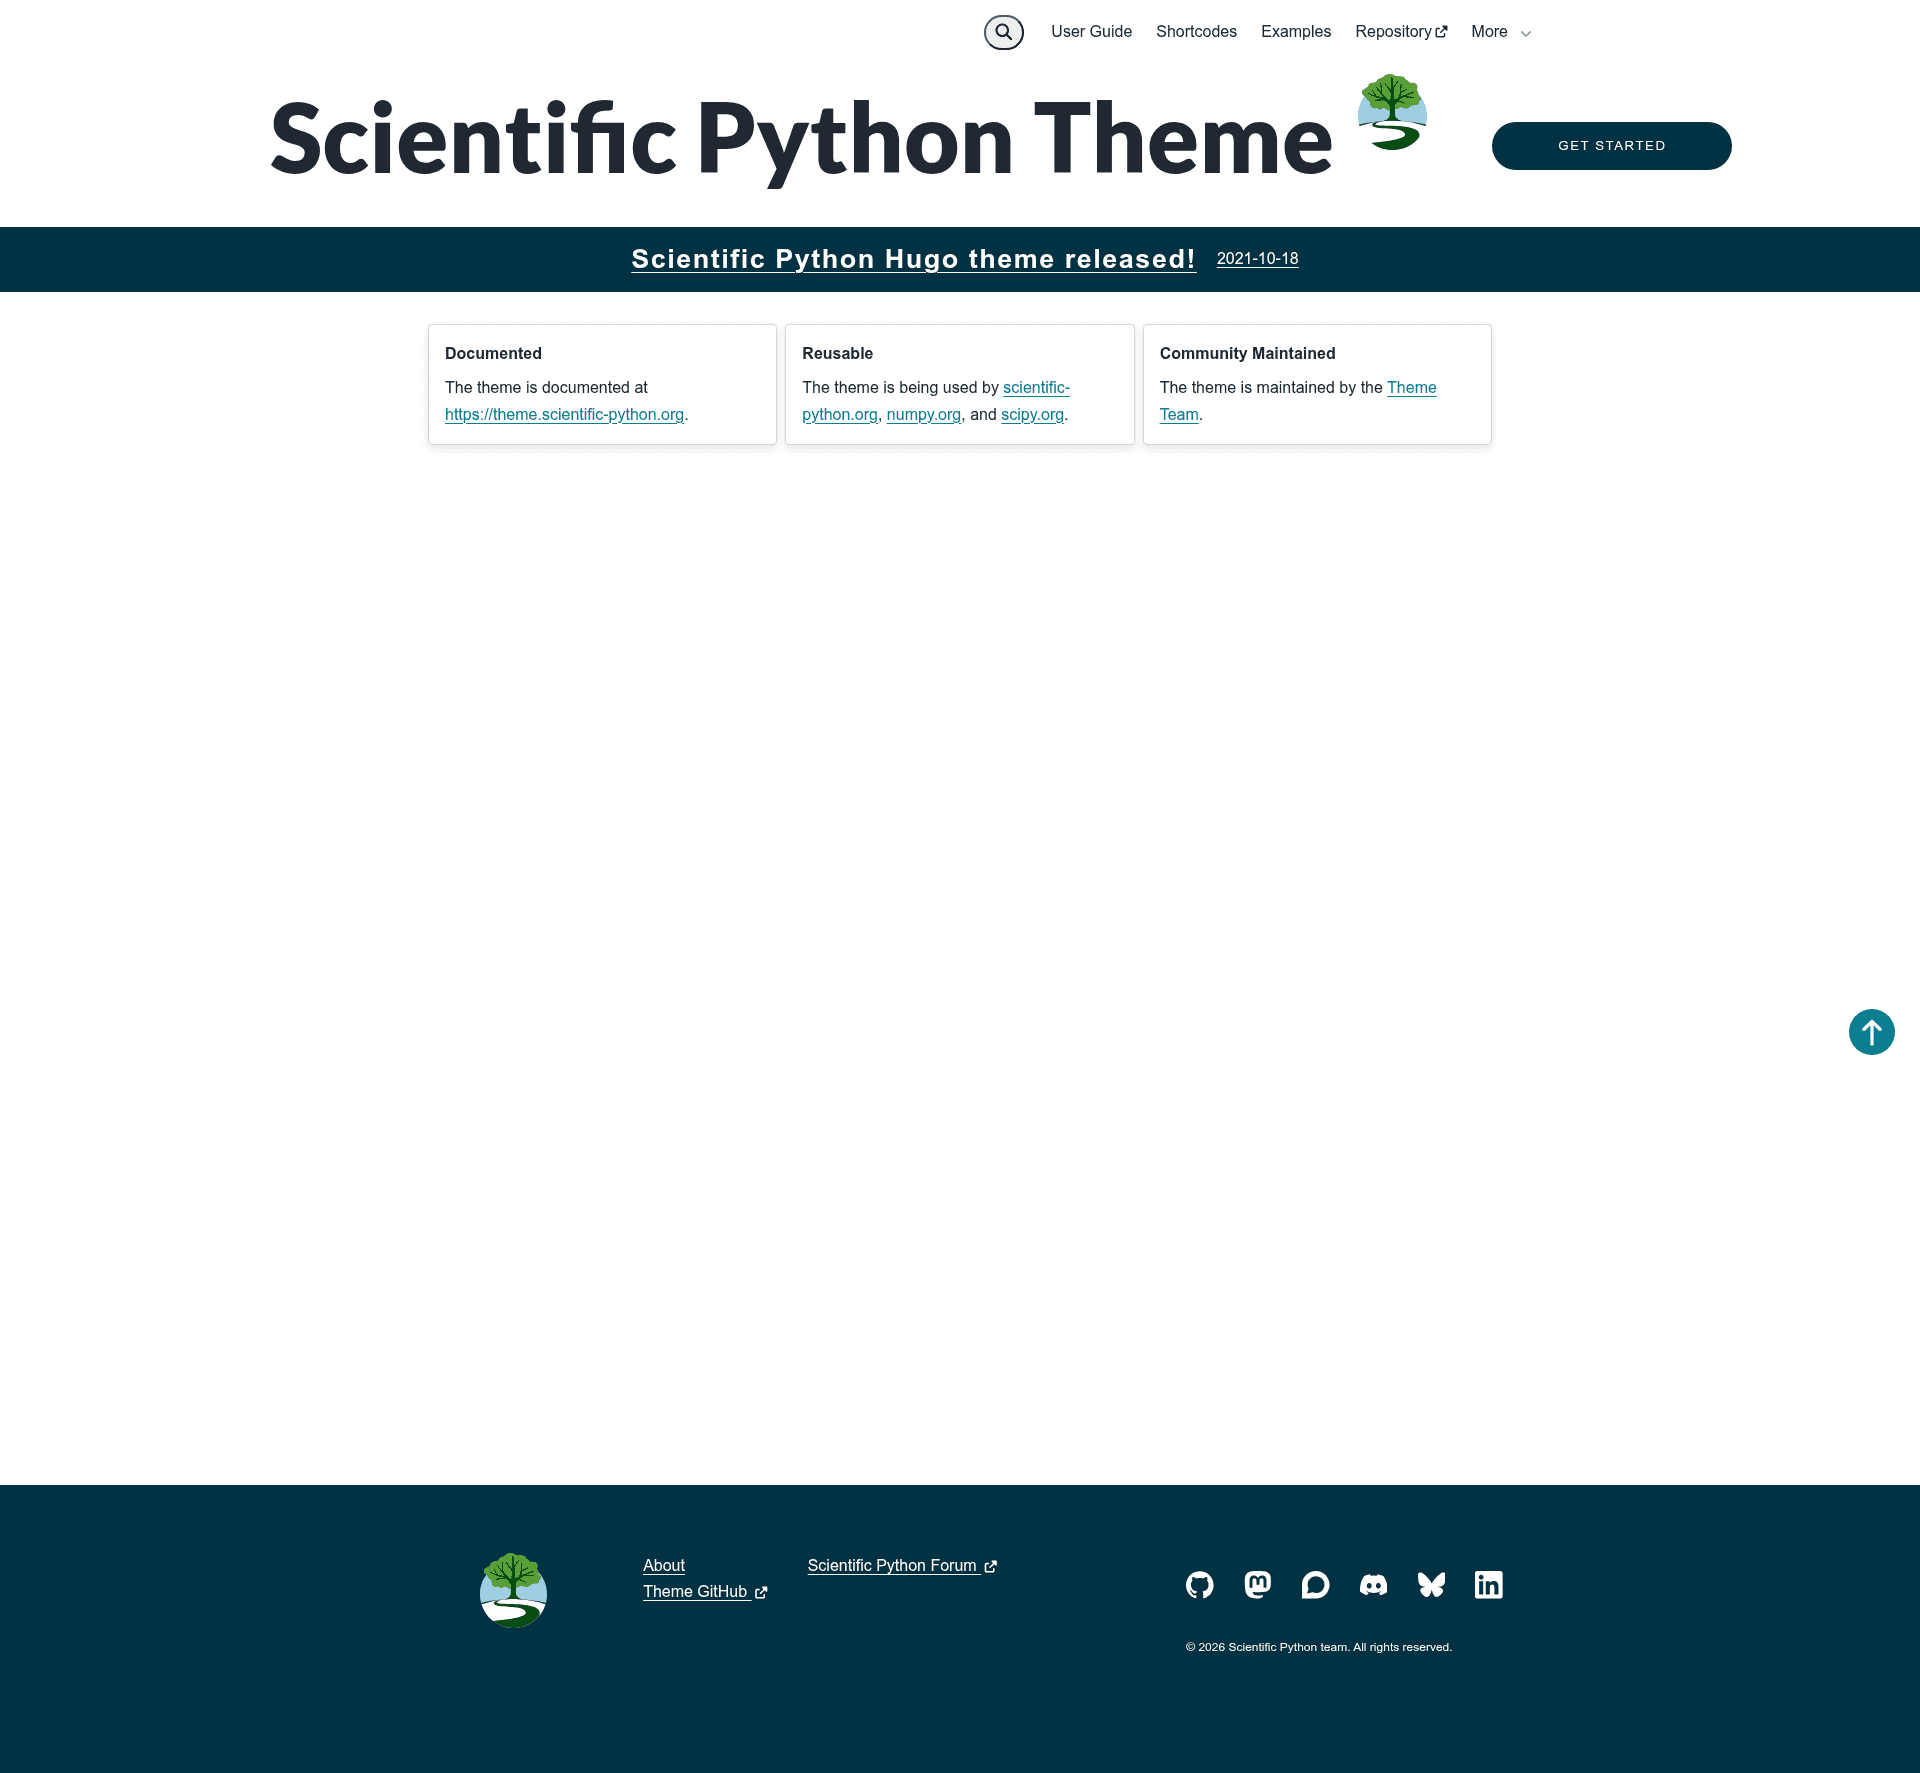Click the GET STARTED button

(1611, 146)
